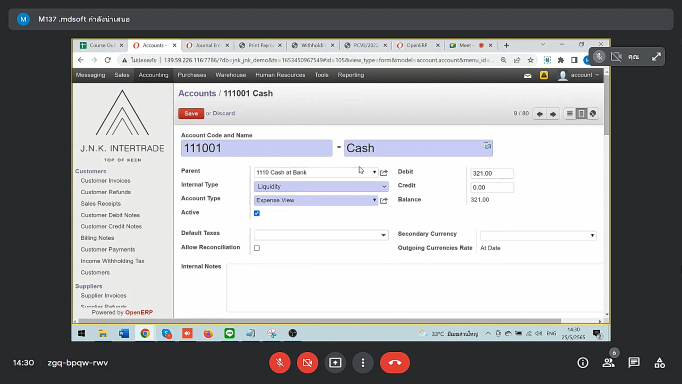
Task: Go back in browser history
Action: coord(80,60)
